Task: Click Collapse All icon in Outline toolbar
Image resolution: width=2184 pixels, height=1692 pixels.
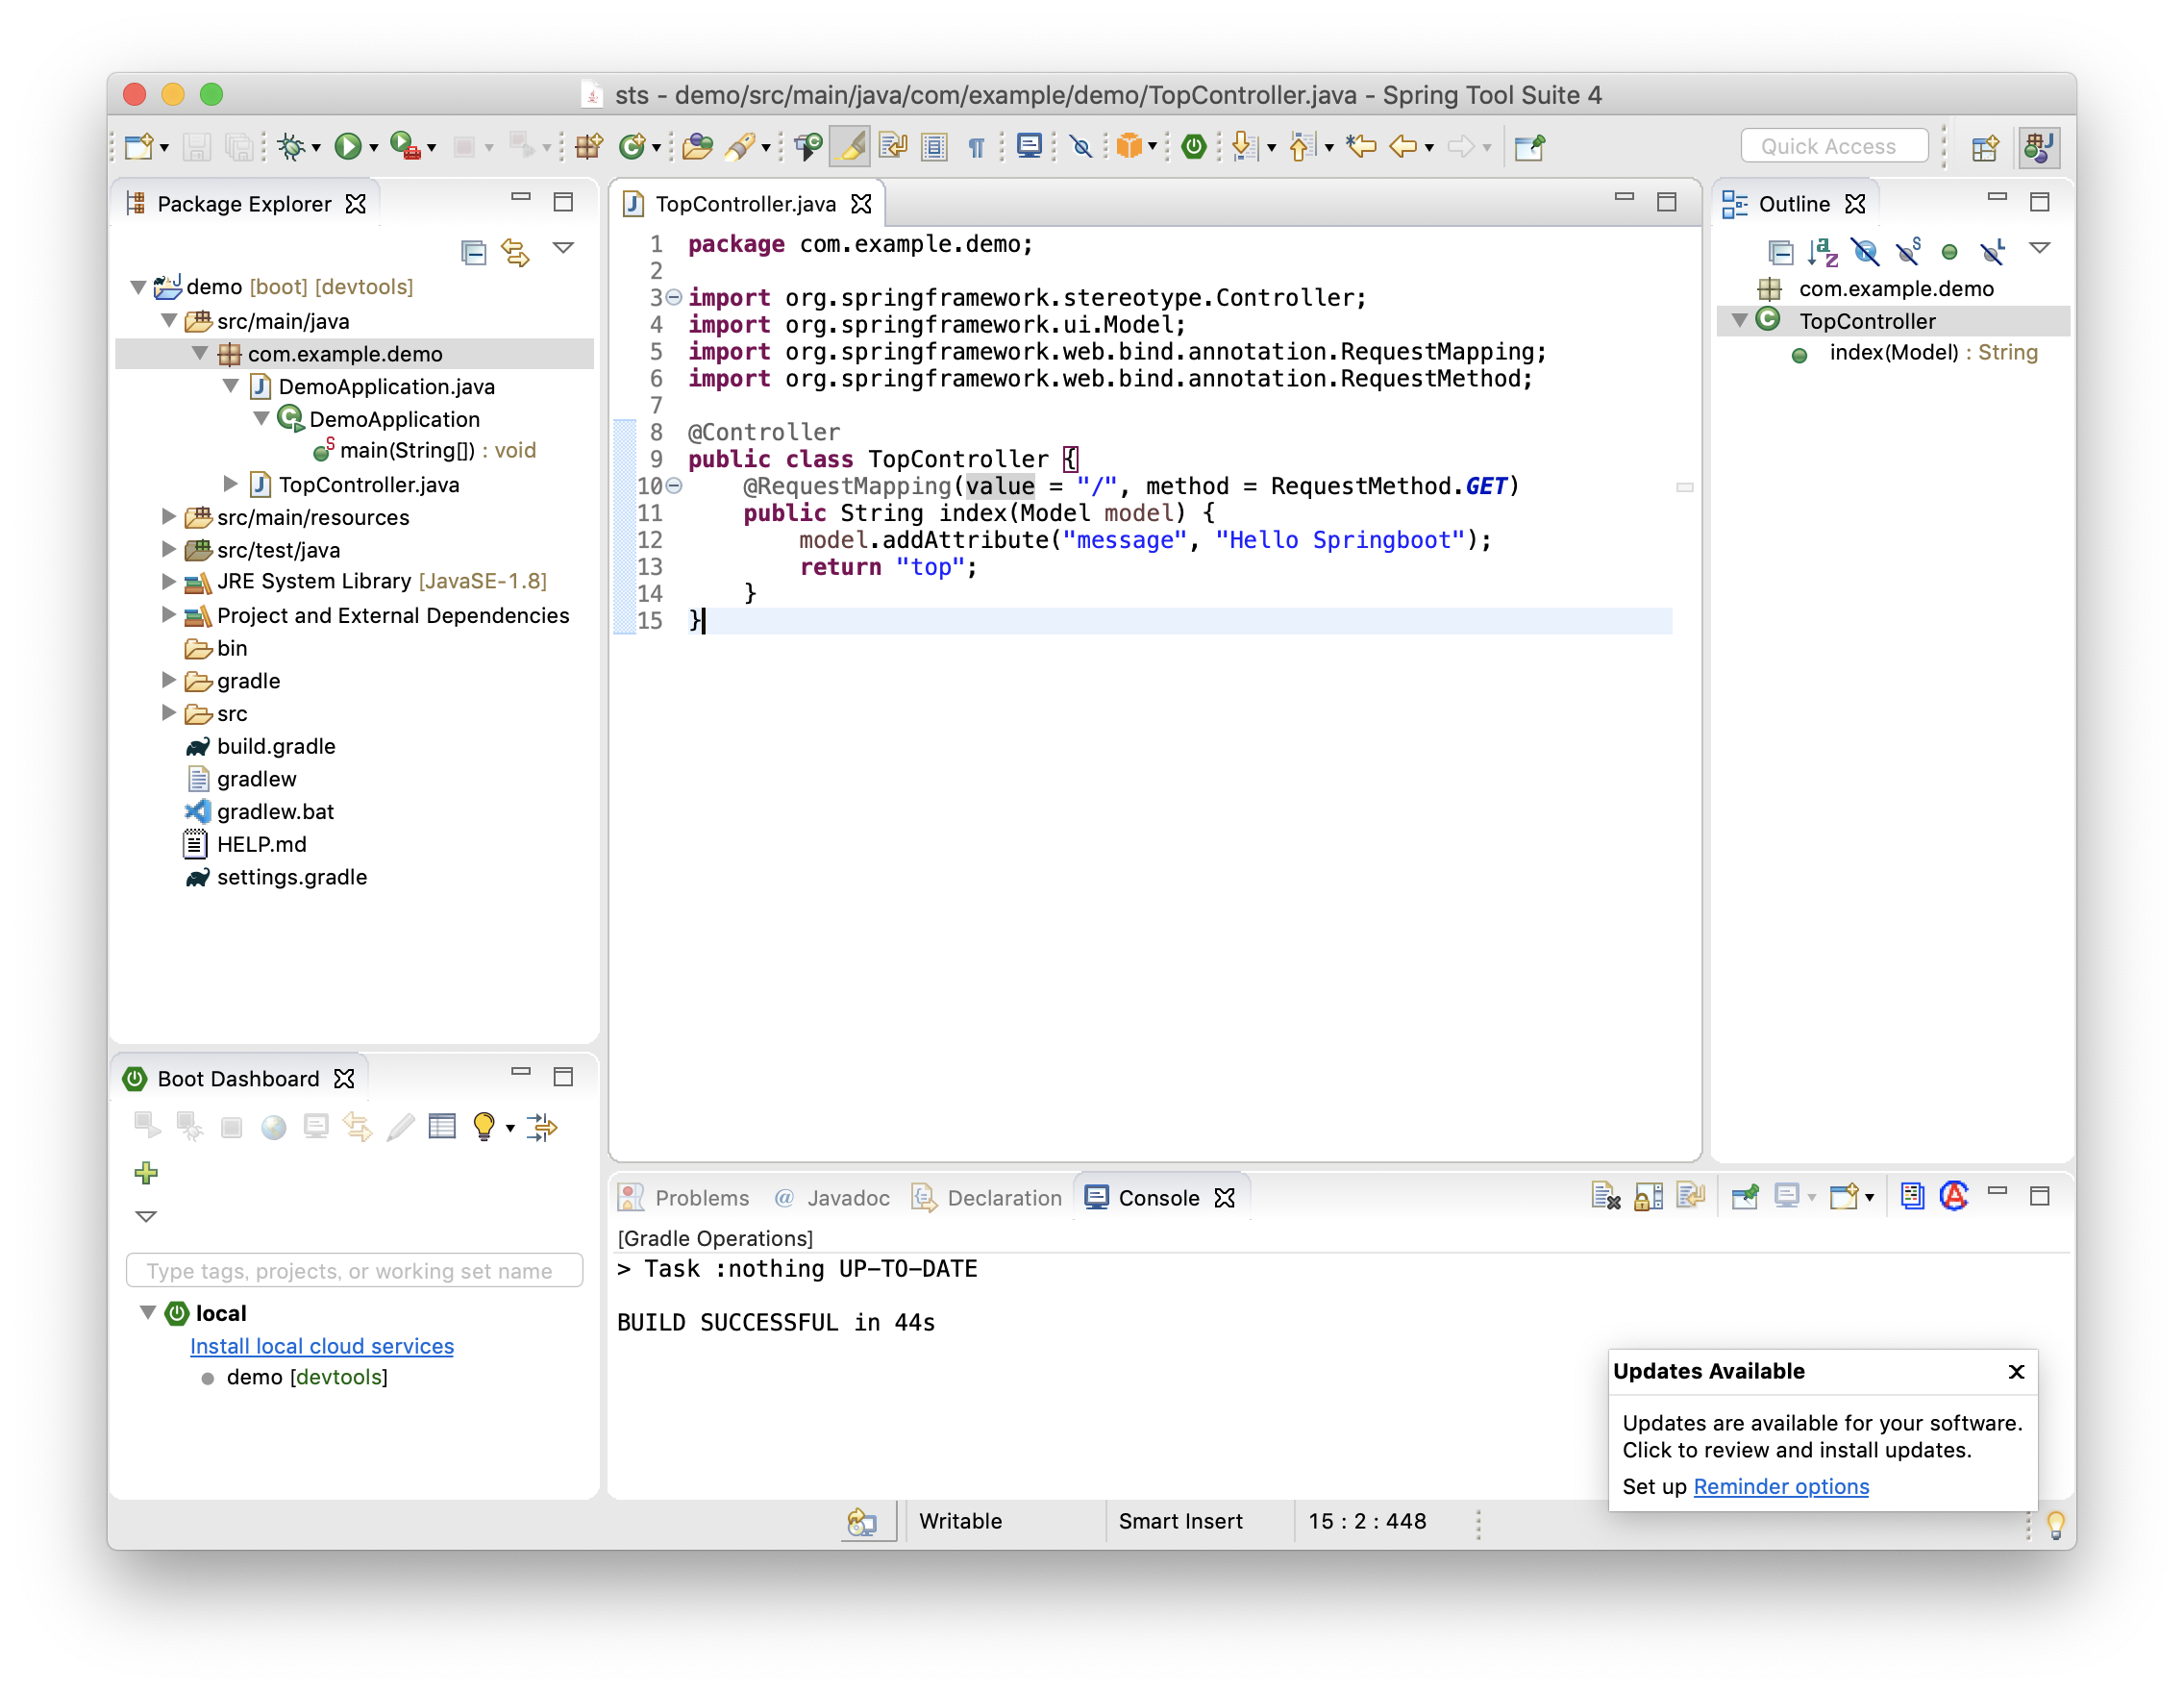Action: (x=1780, y=251)
